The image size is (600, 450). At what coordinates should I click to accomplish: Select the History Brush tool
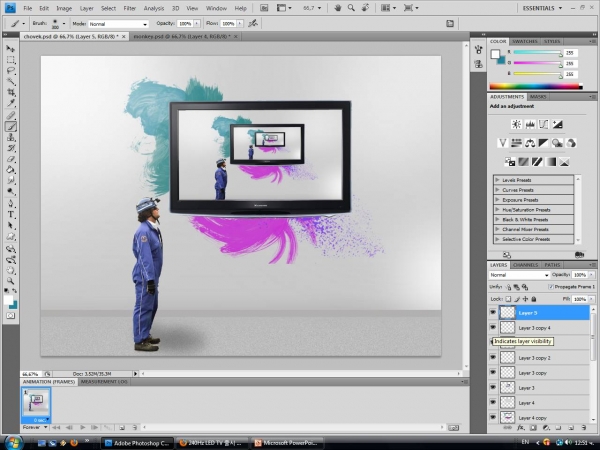[x=11, y=148]
